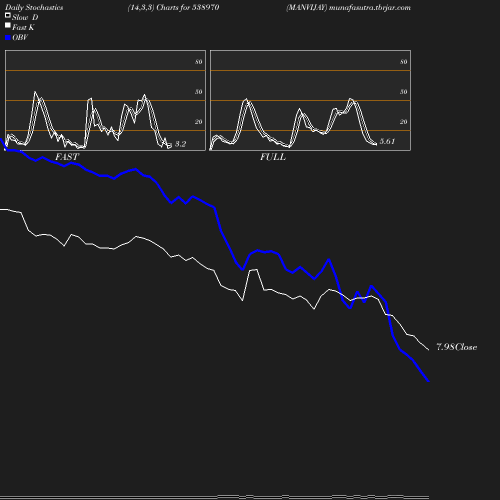Click '(14,3,3) Charts for 538970' heading
The width and height of the screenshot is (500, 500).
click(x=173, y=7)
